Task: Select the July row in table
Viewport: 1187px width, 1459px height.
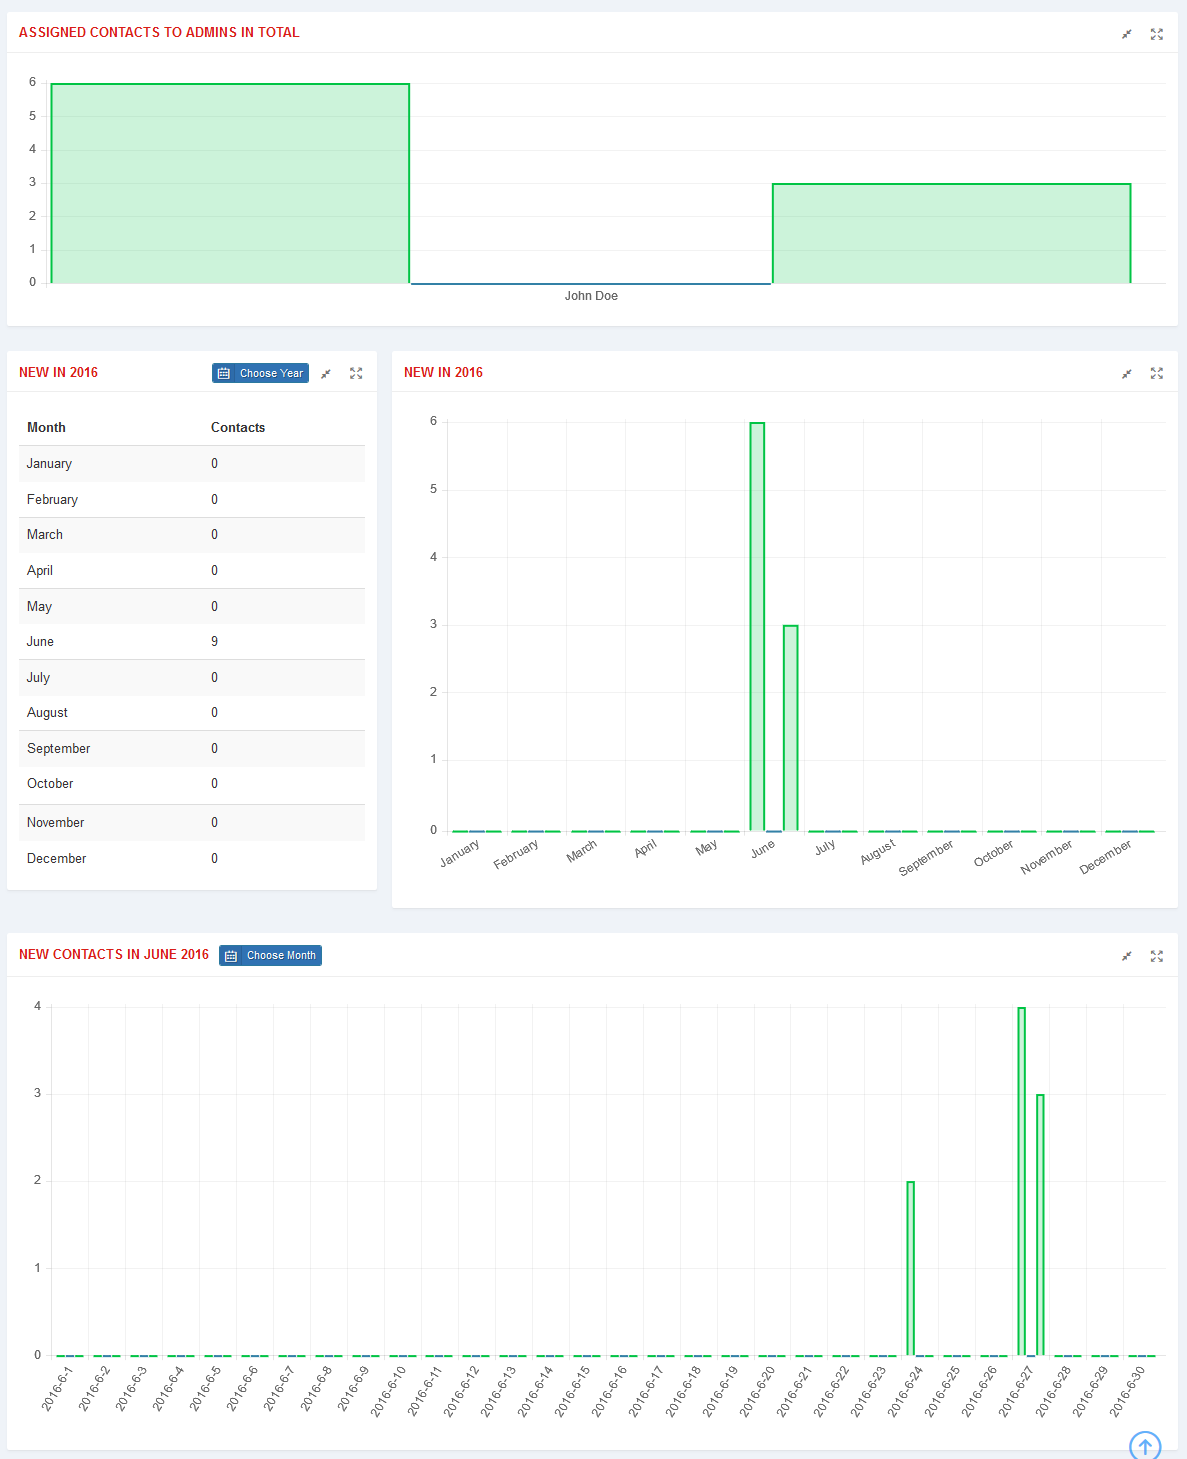Action: [192, 677]
